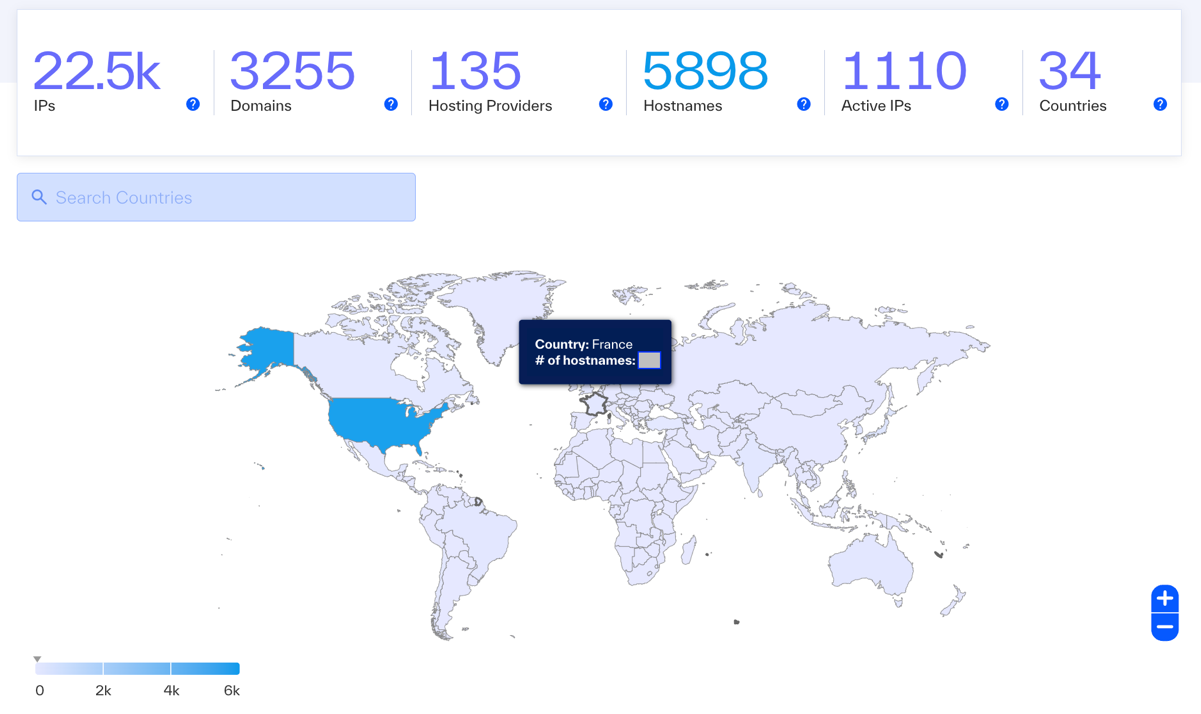
Task: Click the legend's triangle marker at 0
Action: point(37,659)
